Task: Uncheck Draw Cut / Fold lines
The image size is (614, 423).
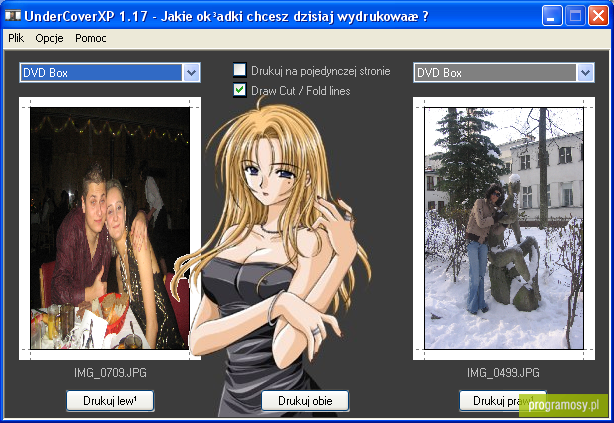Action: click(x=240, y=90)
